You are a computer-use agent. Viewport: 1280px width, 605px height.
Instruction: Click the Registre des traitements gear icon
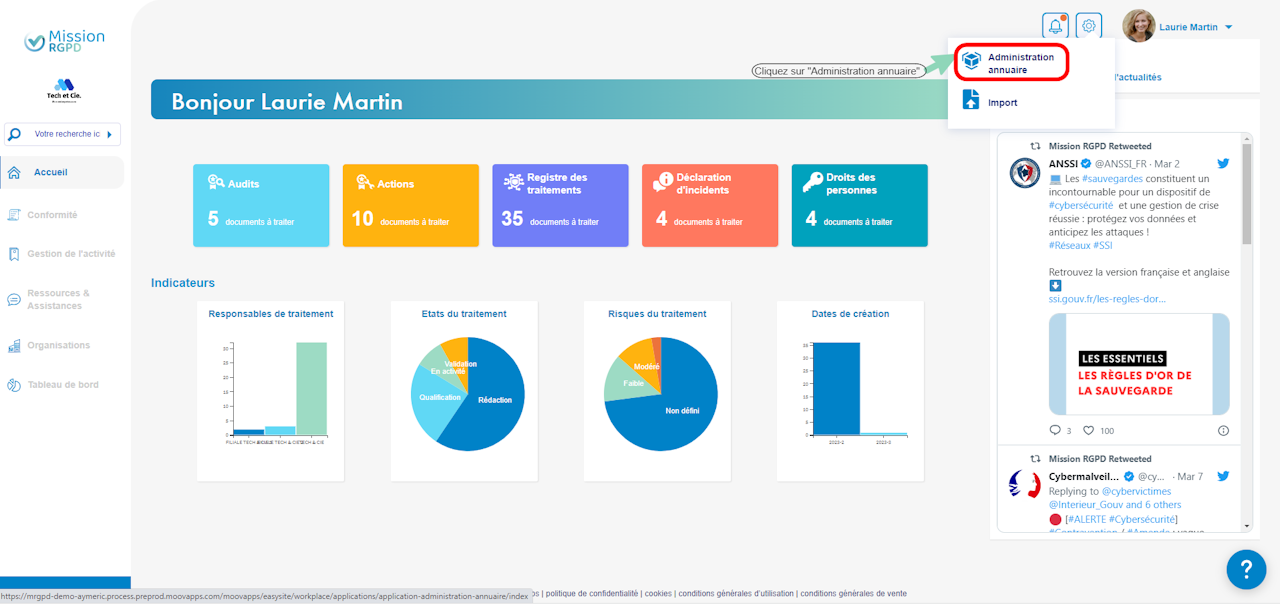(x=513, y=182)
